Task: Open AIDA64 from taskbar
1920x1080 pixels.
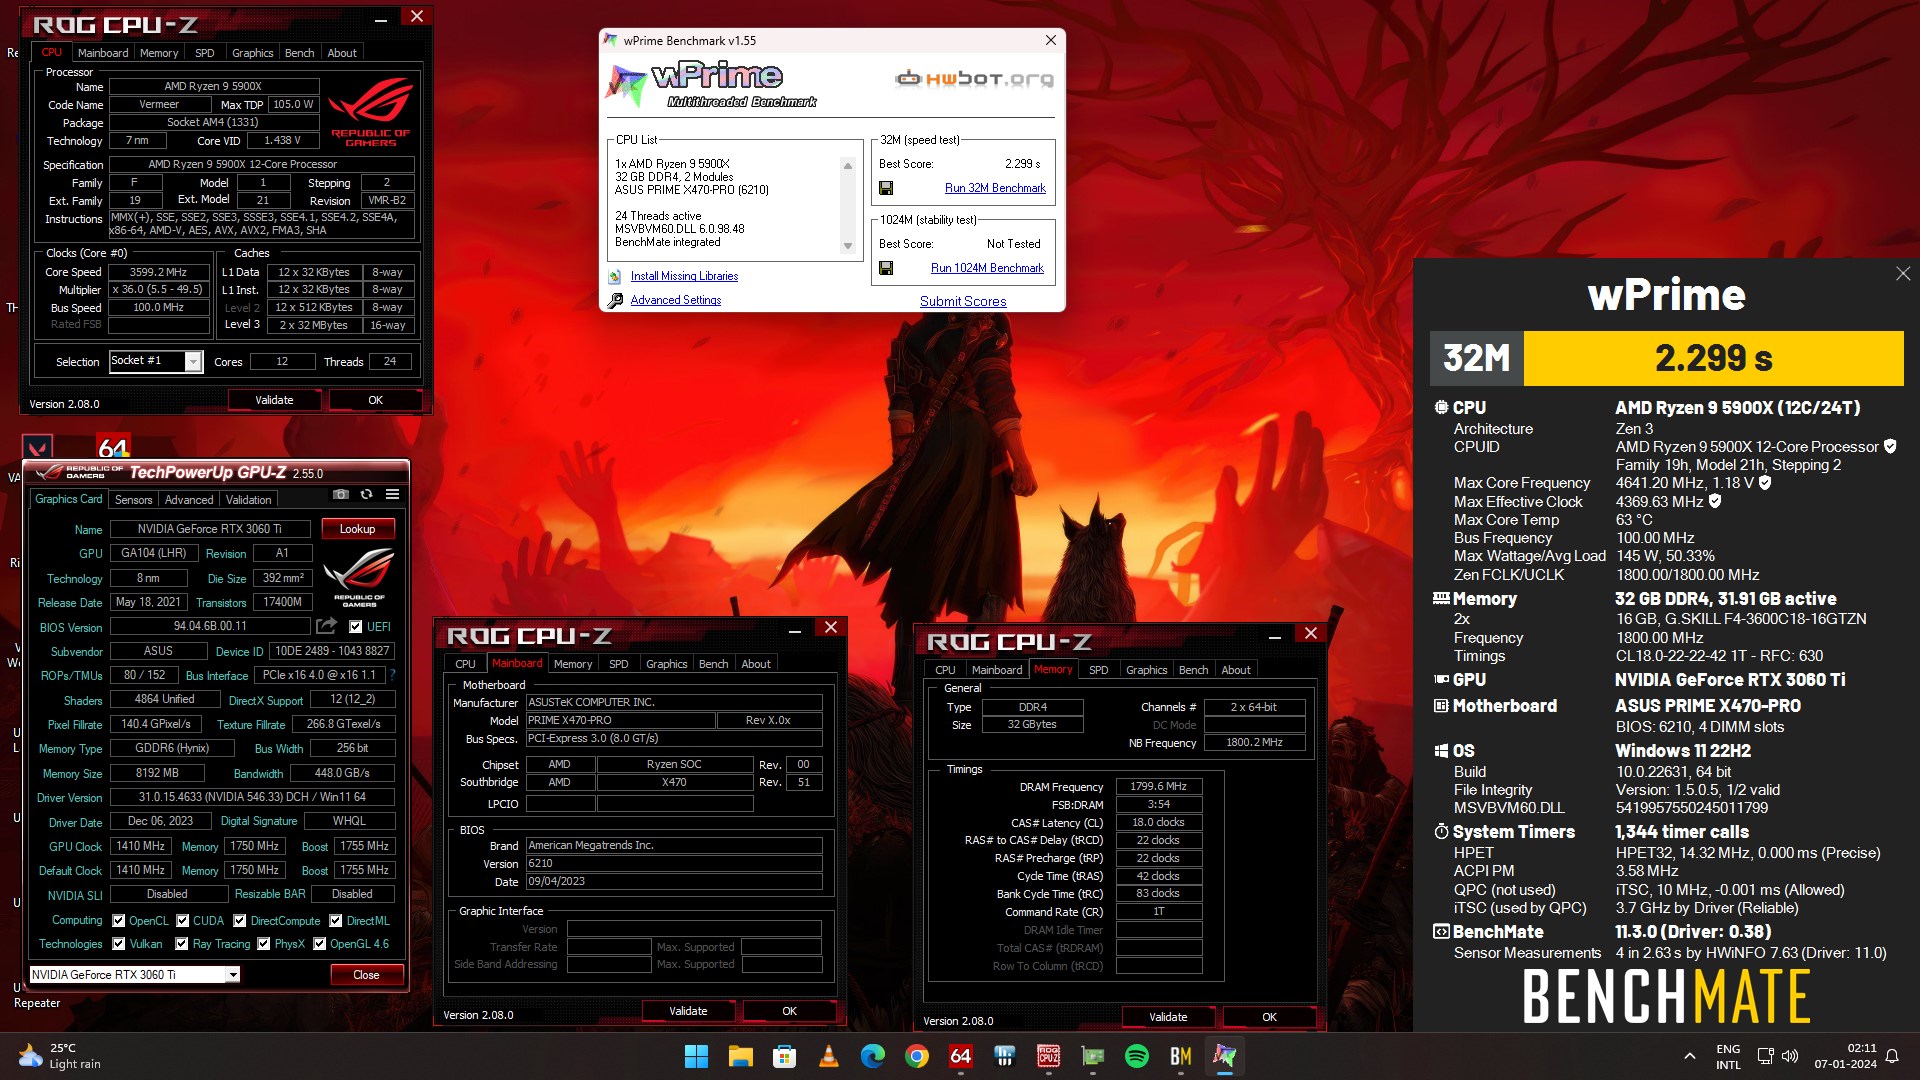Action: click(x=960, y=1056)
